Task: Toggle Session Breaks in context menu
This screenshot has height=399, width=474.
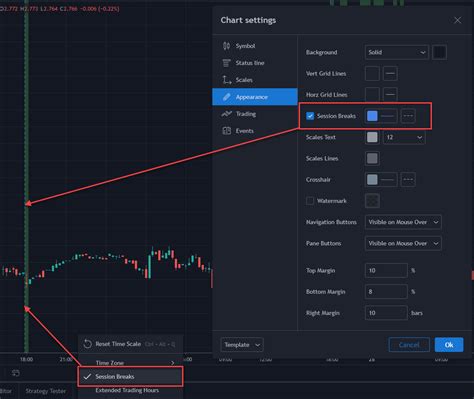Action: (130, 376)
